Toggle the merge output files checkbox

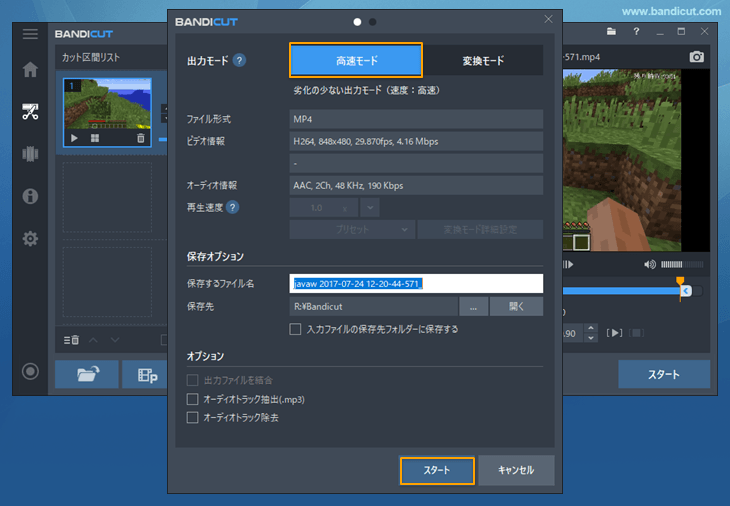192,380
